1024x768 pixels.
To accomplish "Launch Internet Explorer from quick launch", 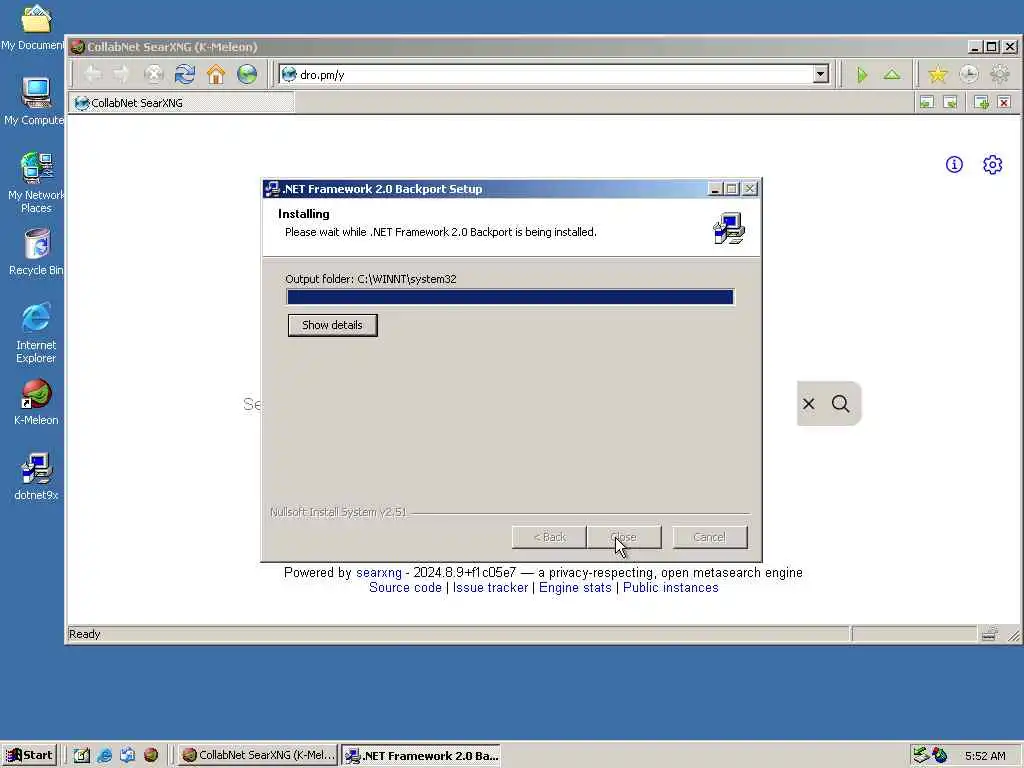I will [x=104, y=755].
